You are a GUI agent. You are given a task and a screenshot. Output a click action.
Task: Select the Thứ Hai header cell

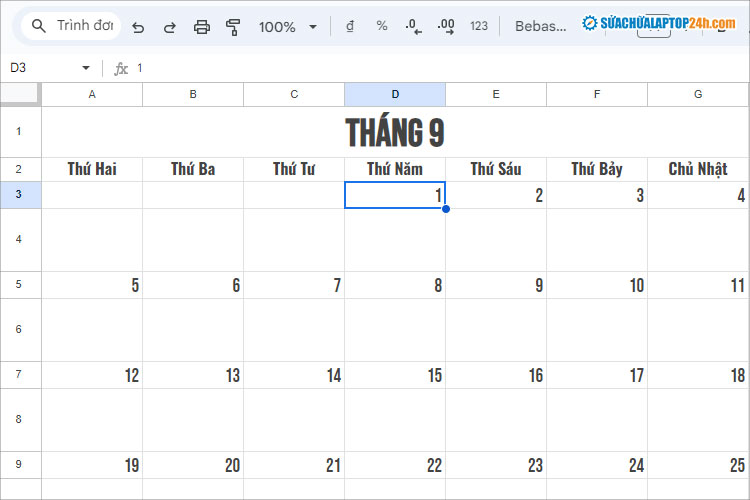click(x=92, y=169)
